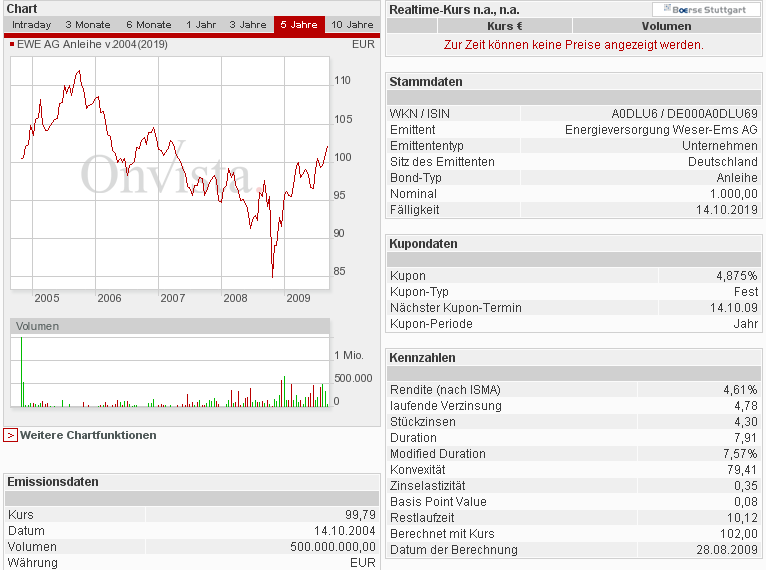Click the Emissionsdaten Datum 14.10.2004
This screenshot has height=570, width=766.
344,531
